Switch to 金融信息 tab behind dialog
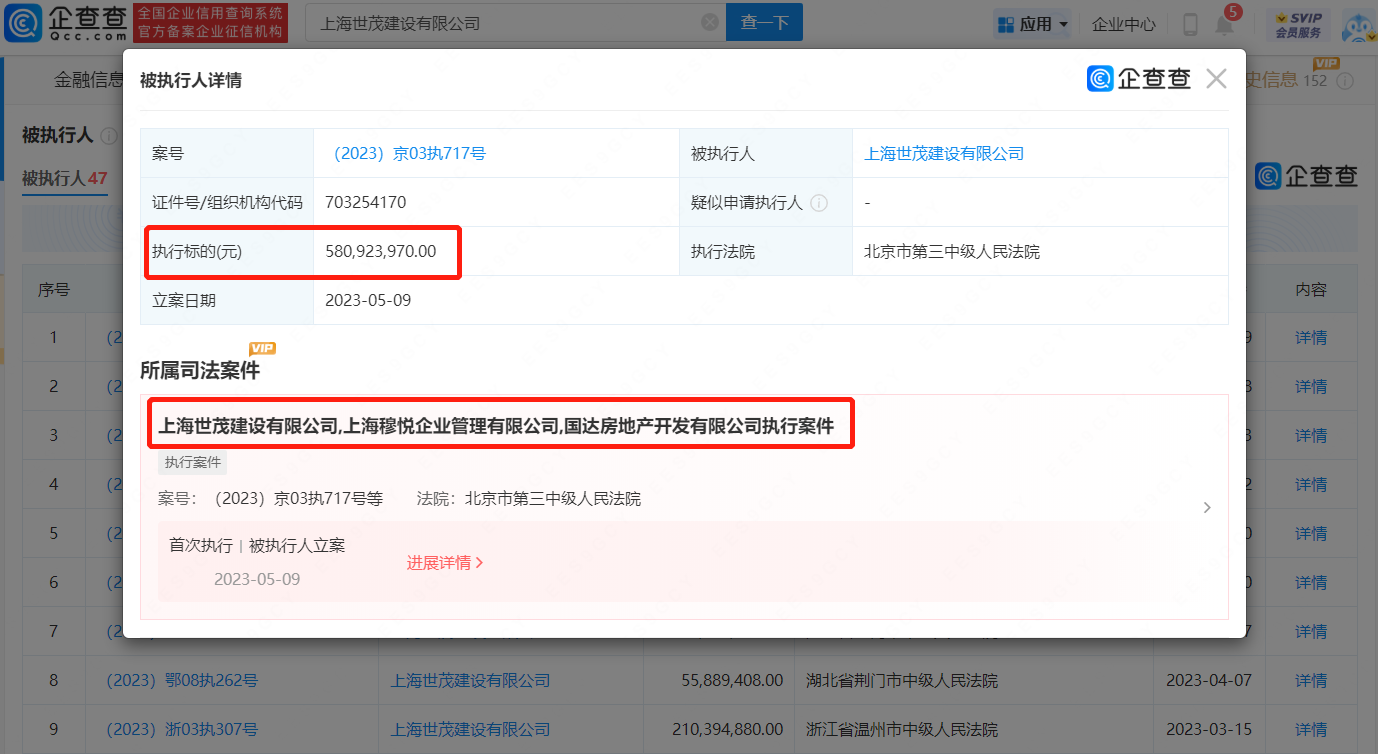This screenshot has height=754, width=1378. [x=88, y=80]
